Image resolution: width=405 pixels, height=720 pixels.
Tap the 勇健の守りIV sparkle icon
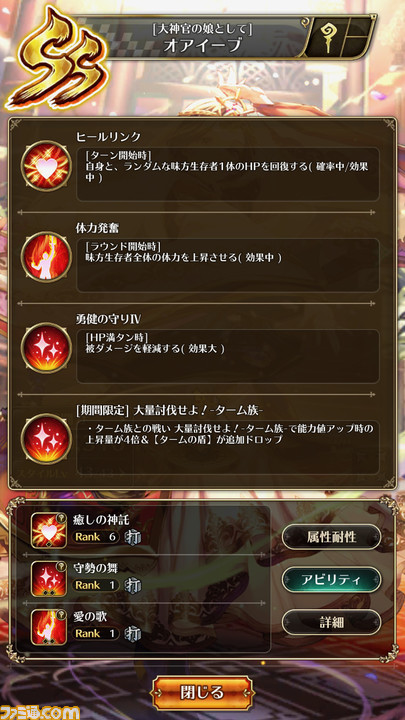45,348
